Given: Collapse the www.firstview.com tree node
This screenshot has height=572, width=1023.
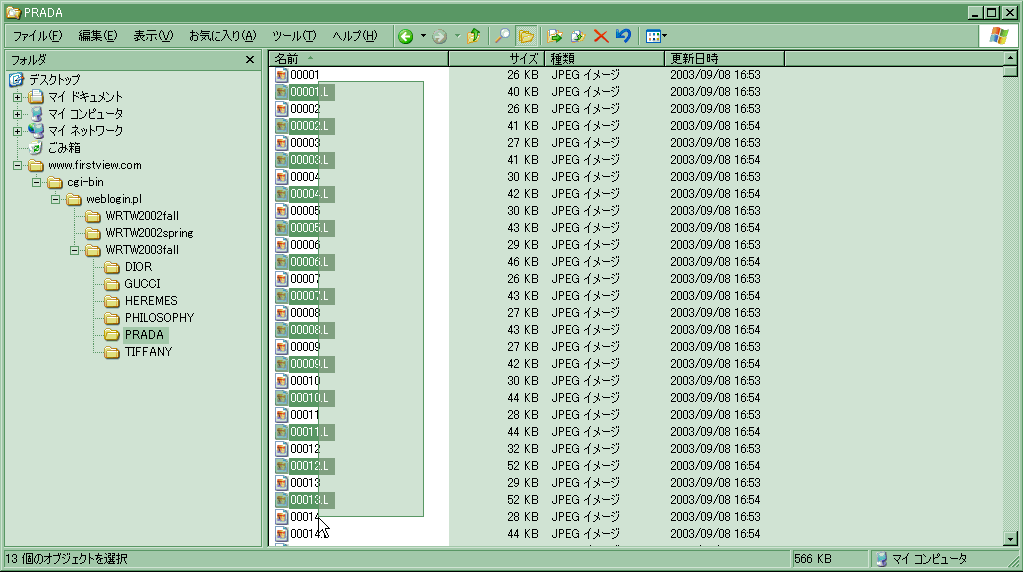Looking at the screenshot, I should (x=17, y=165).
